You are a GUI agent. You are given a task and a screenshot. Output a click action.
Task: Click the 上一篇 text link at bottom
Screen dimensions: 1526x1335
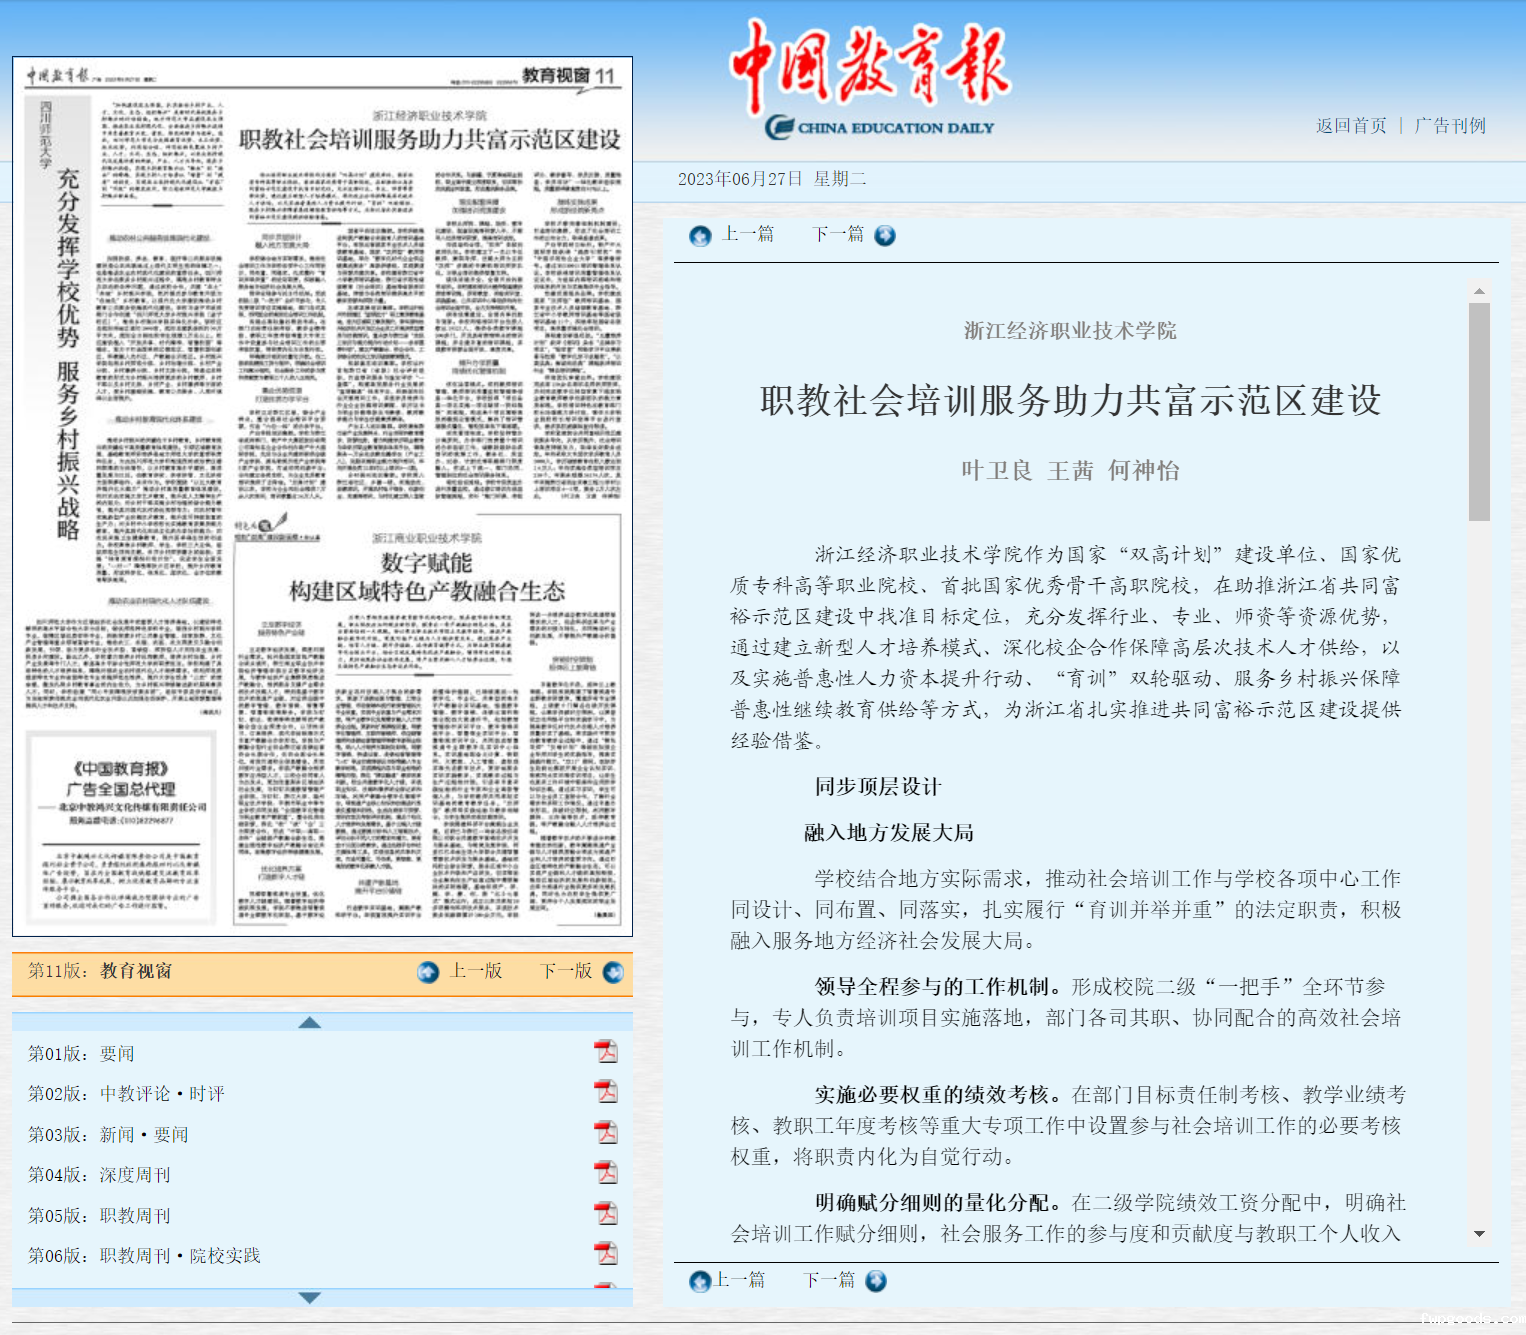pyautogui.click(x=740, y=1280)
